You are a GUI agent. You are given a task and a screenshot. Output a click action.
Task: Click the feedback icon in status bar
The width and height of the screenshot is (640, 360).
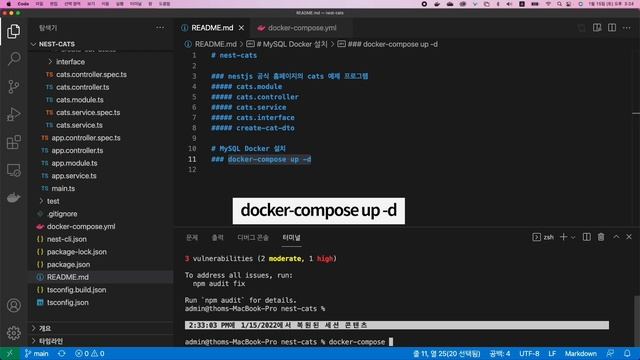coord(610,353)
